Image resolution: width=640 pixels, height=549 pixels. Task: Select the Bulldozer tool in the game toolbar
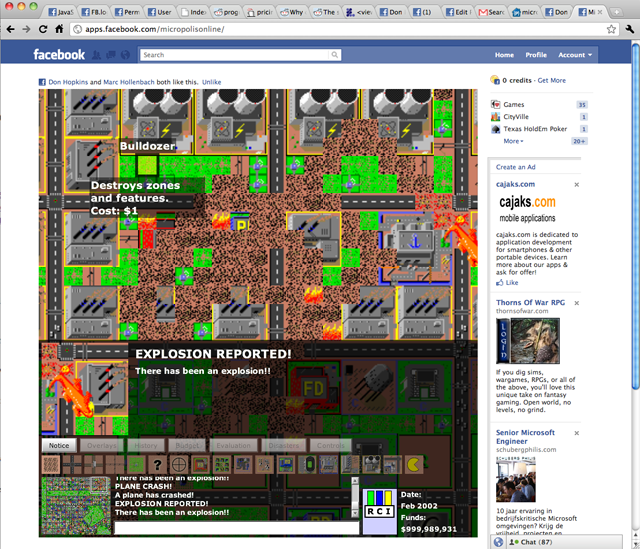pyautogui.click(x=51, y=465)
